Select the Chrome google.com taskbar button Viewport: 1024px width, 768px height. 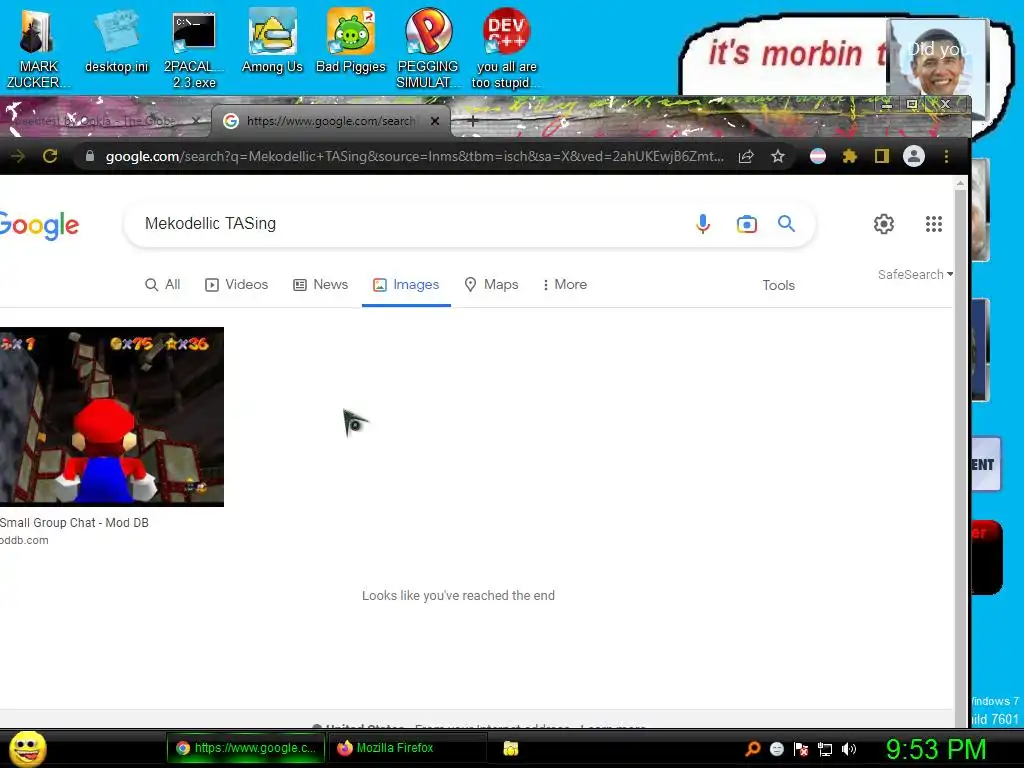point(246,748)
